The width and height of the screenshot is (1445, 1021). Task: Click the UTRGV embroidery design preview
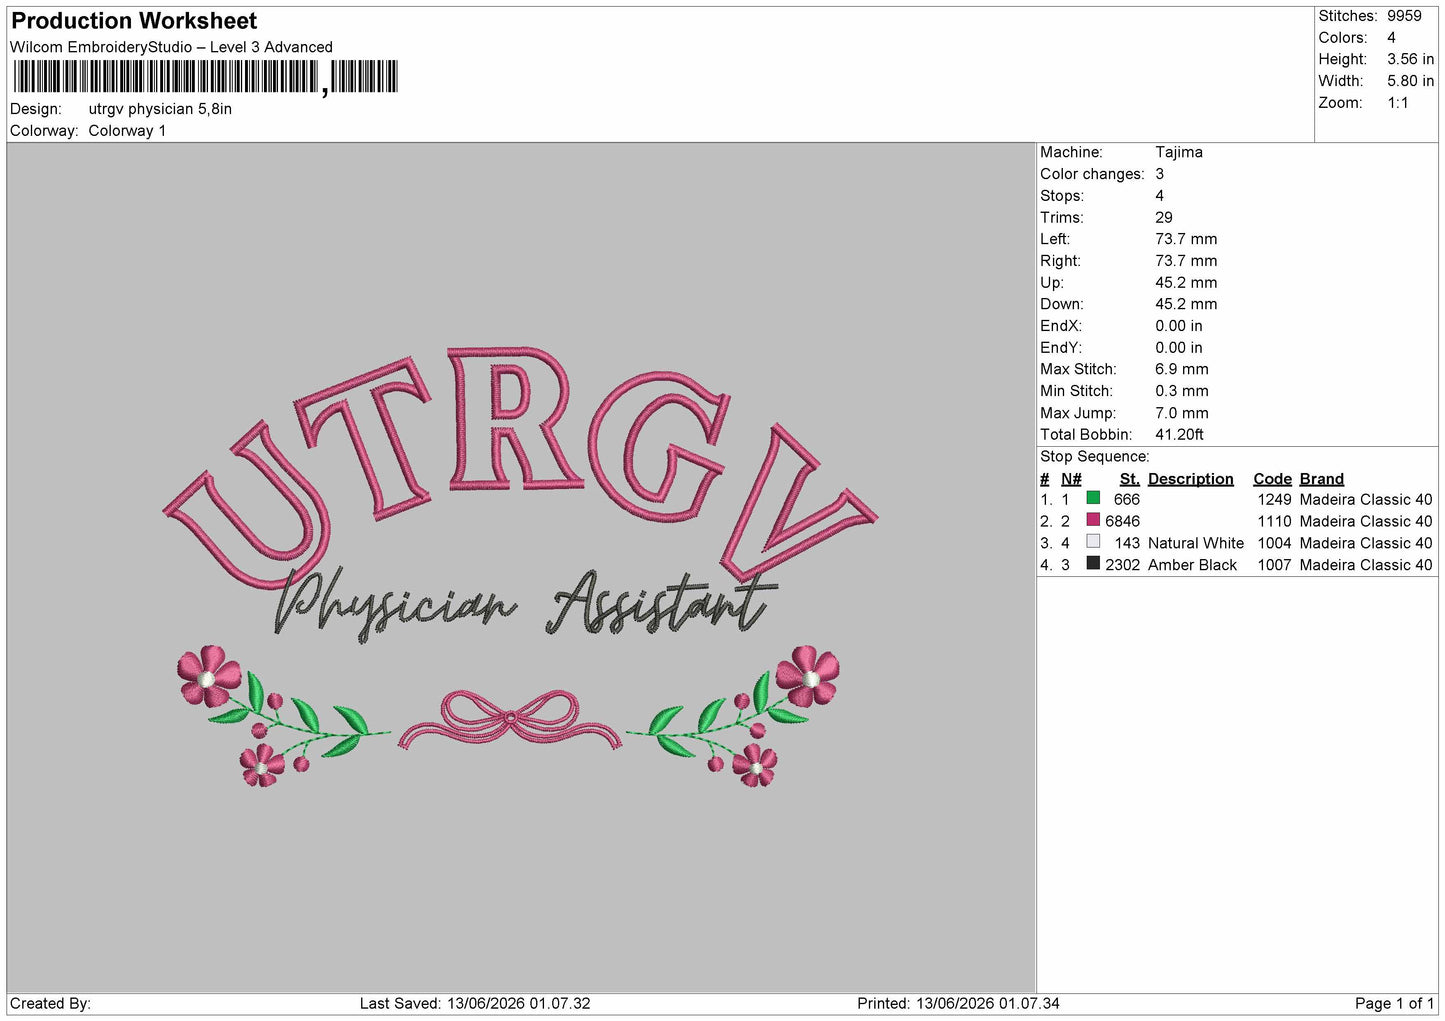tap(520, 567)
